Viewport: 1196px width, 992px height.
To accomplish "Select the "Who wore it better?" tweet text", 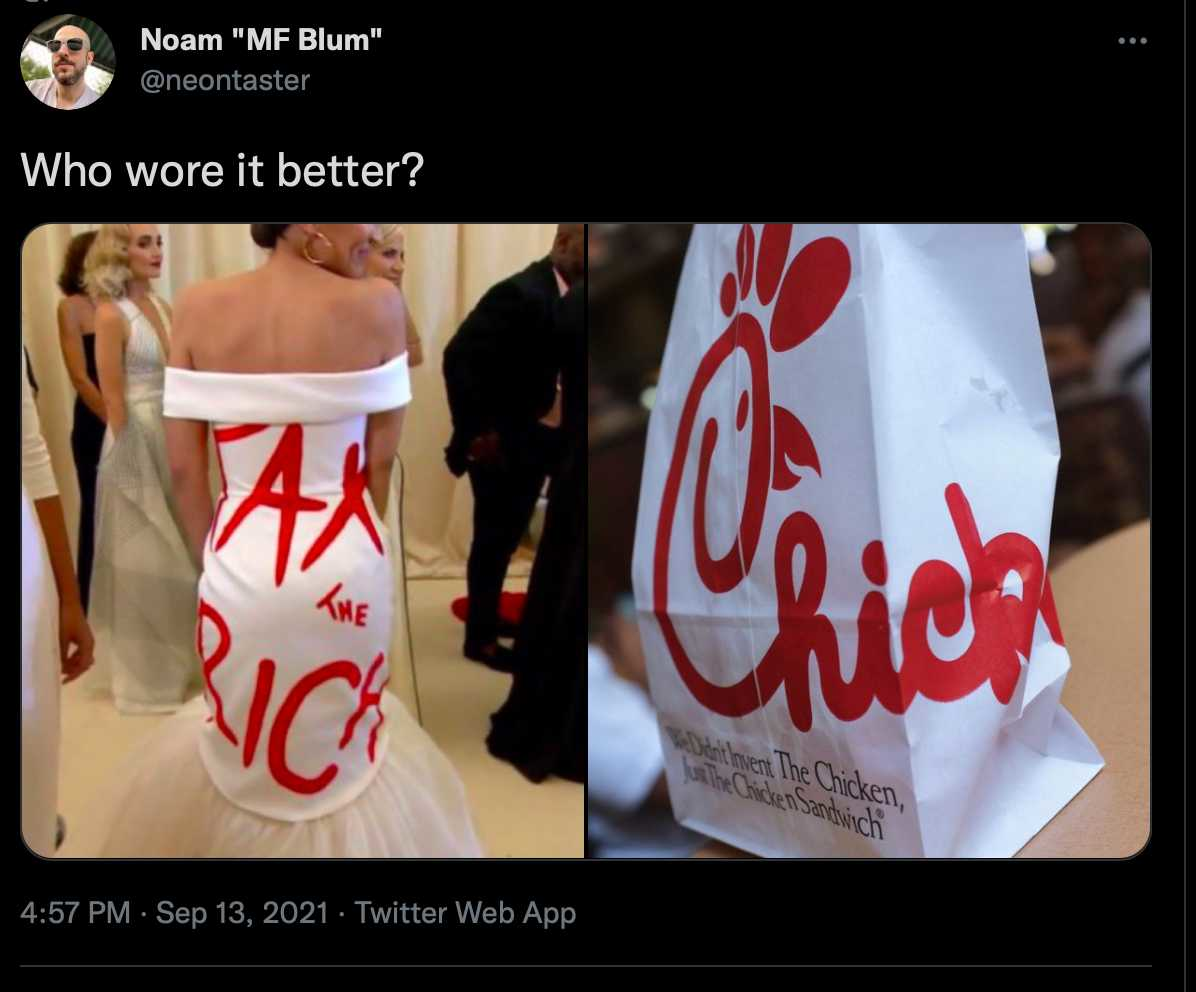I will pyautogui.click(x=222, y=169).
